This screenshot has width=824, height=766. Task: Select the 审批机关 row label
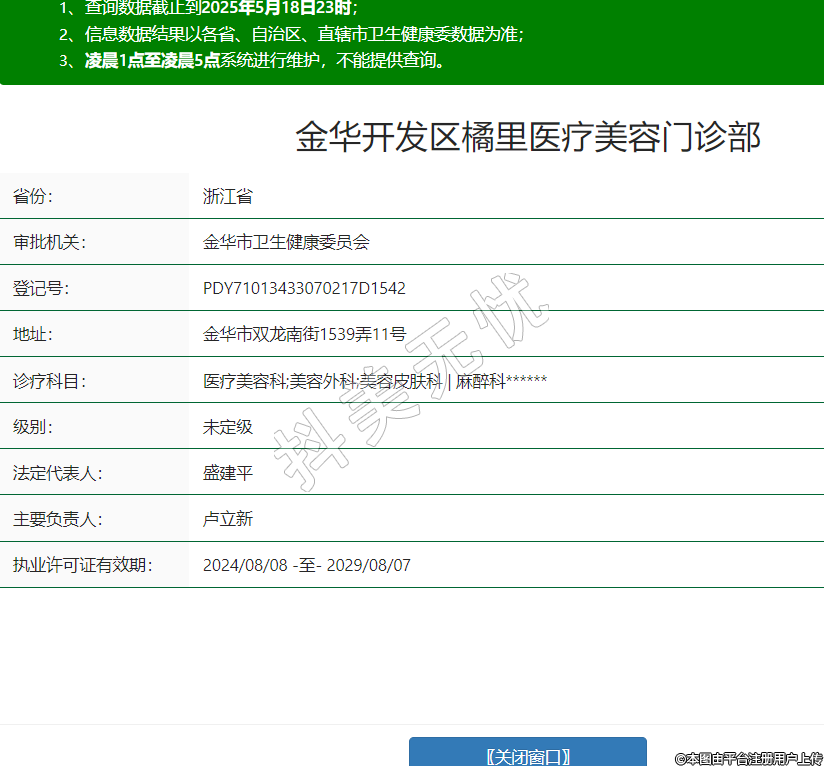pyautogui.click(x=49, y=242)
